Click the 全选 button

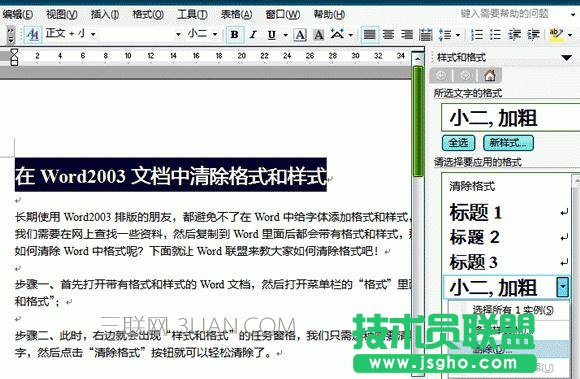(459, 143)
